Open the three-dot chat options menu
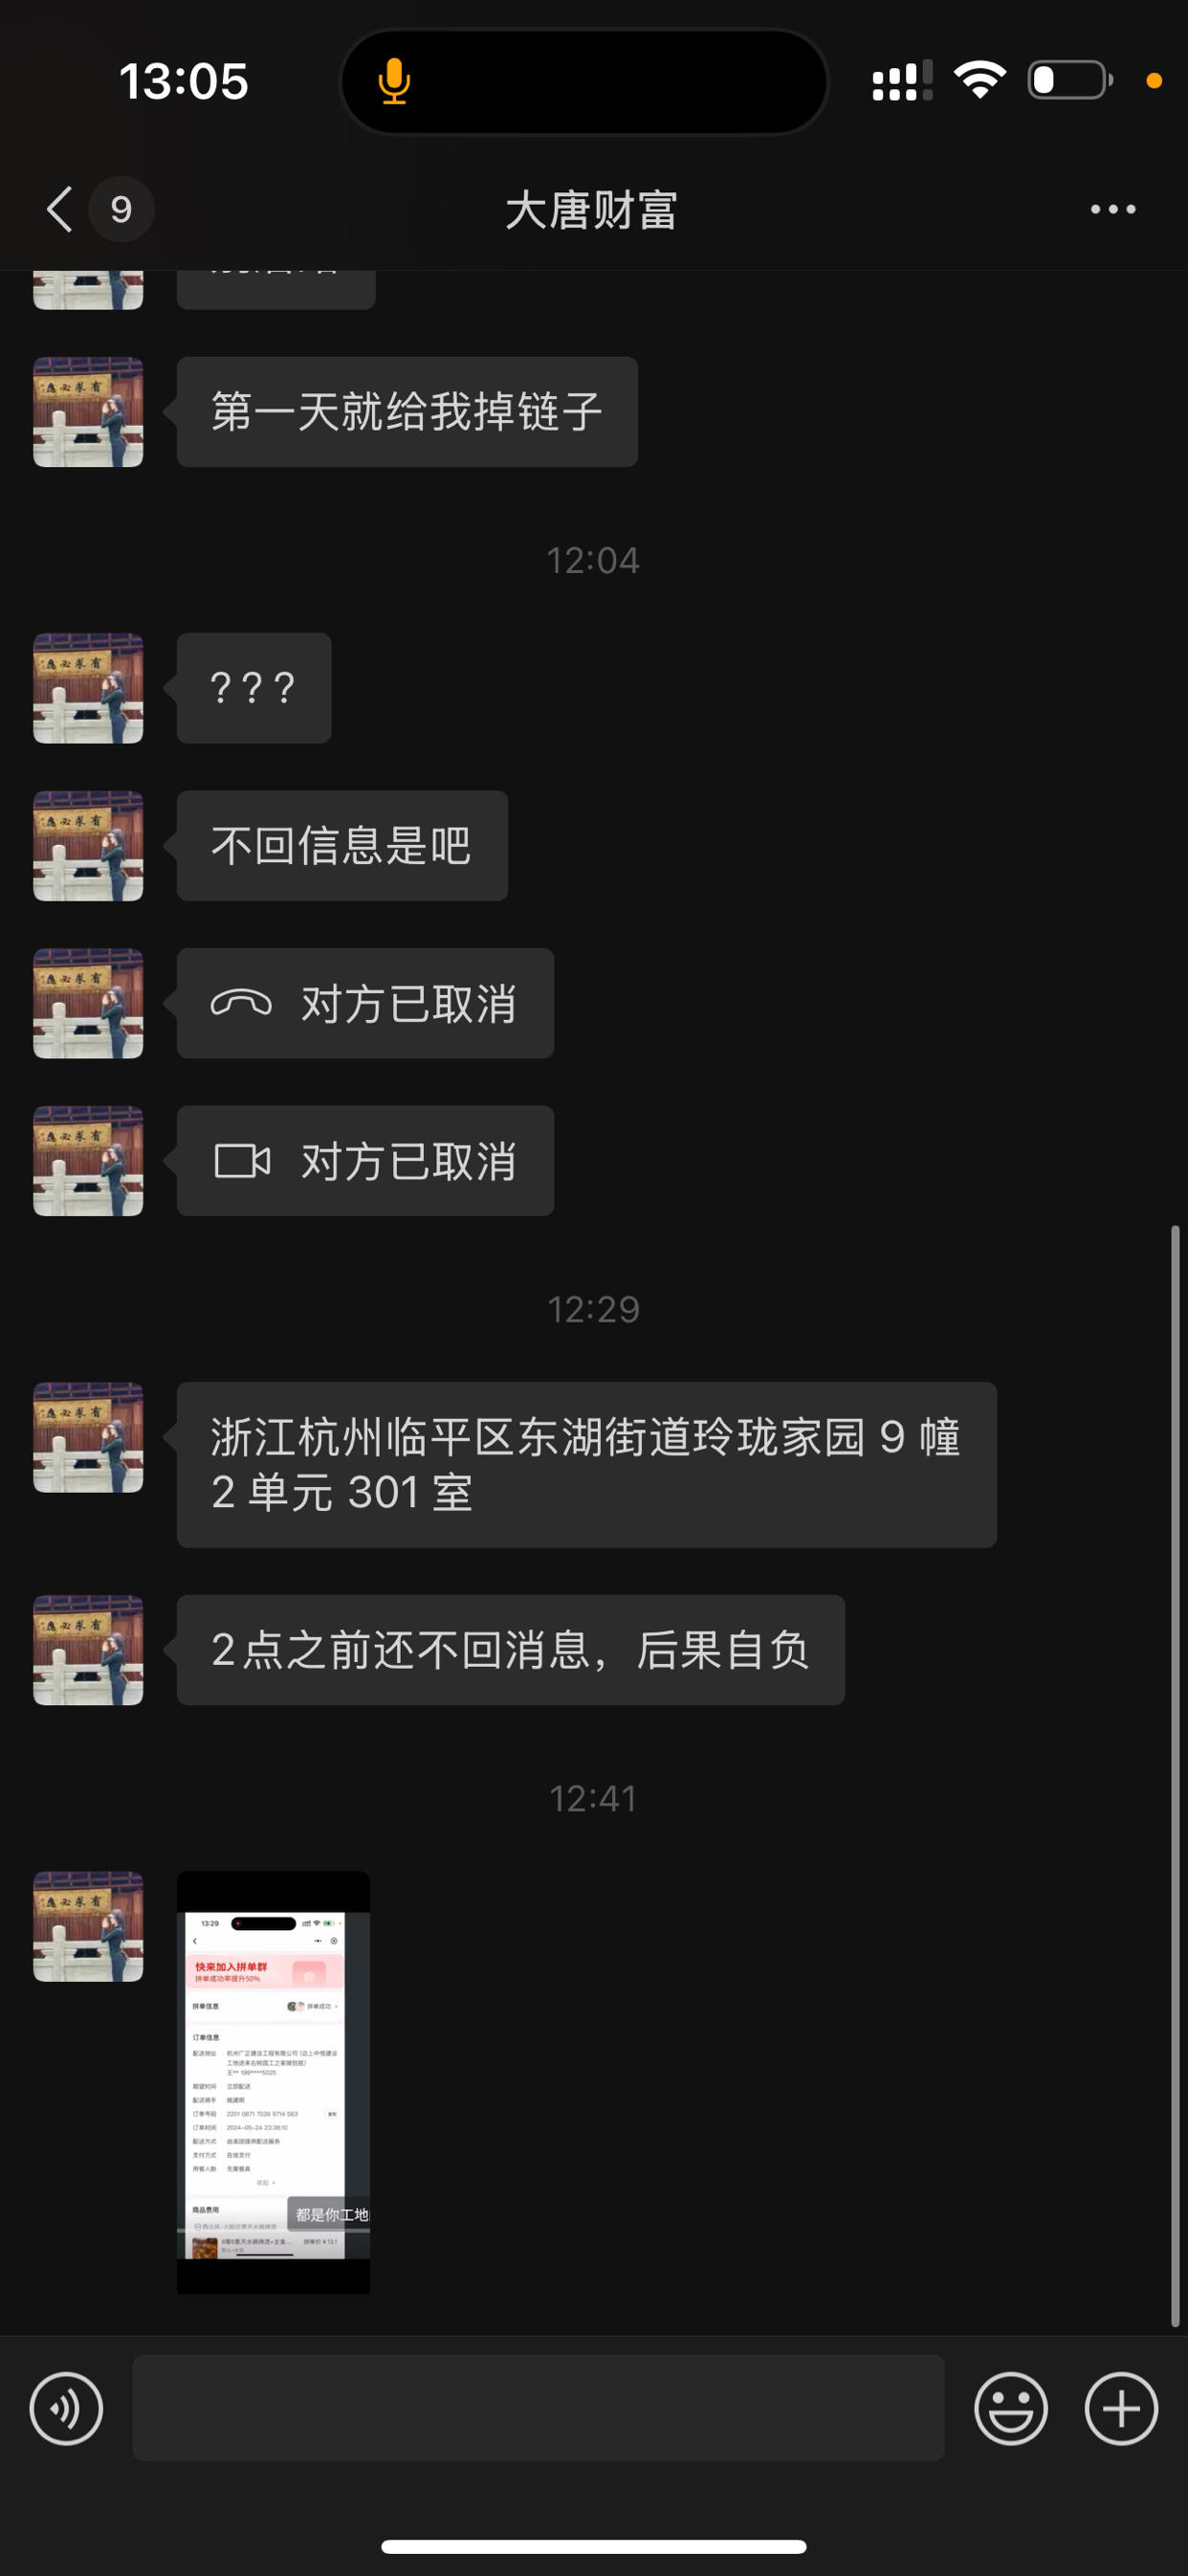This screenshot has width=1188, height=2576. [x=1113, y=209]
